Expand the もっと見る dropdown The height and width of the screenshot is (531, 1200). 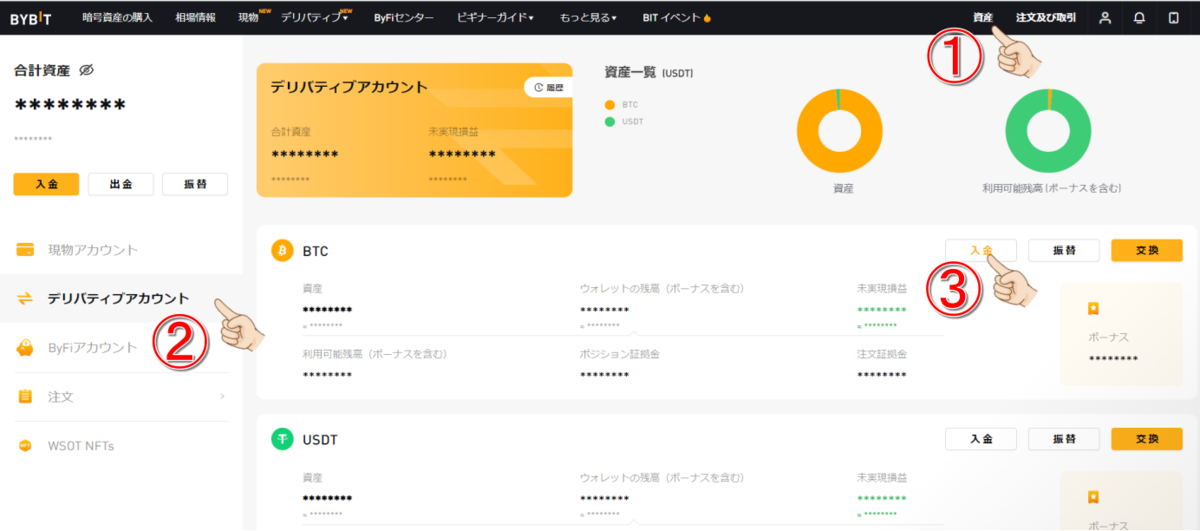click(588, 18)
